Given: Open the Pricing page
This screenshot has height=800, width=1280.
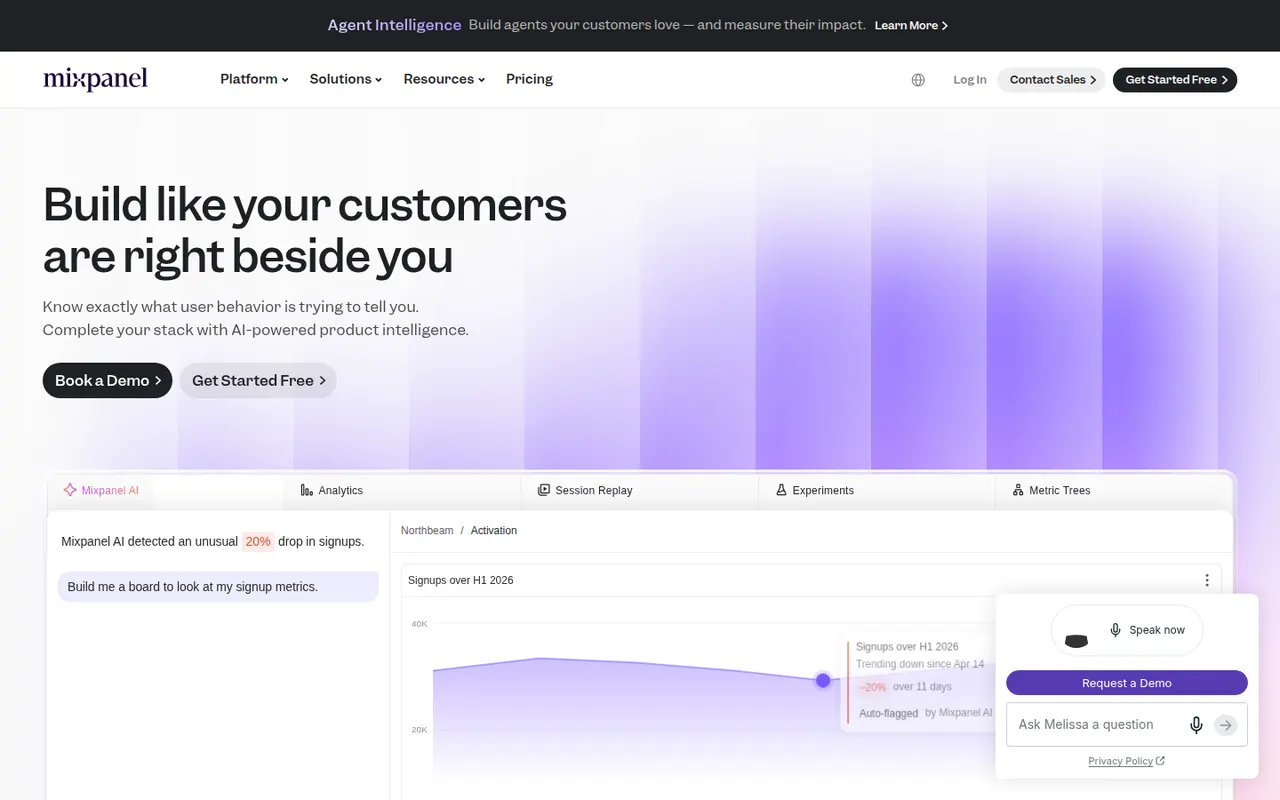Looking at the screenshot, I should 529,79.
